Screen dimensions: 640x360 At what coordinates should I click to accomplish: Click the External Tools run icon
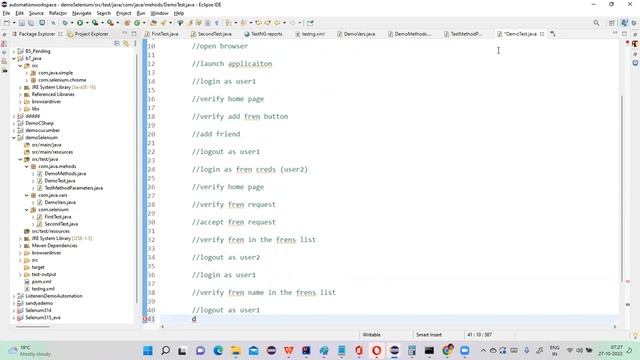pos(110,23)
